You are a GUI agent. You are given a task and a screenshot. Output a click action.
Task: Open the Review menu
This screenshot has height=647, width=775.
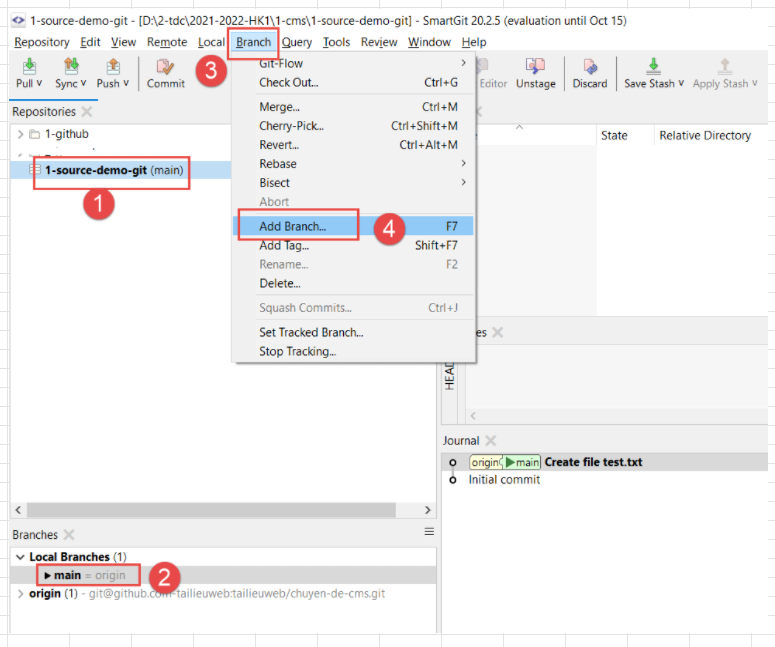(x=379, y=43)
